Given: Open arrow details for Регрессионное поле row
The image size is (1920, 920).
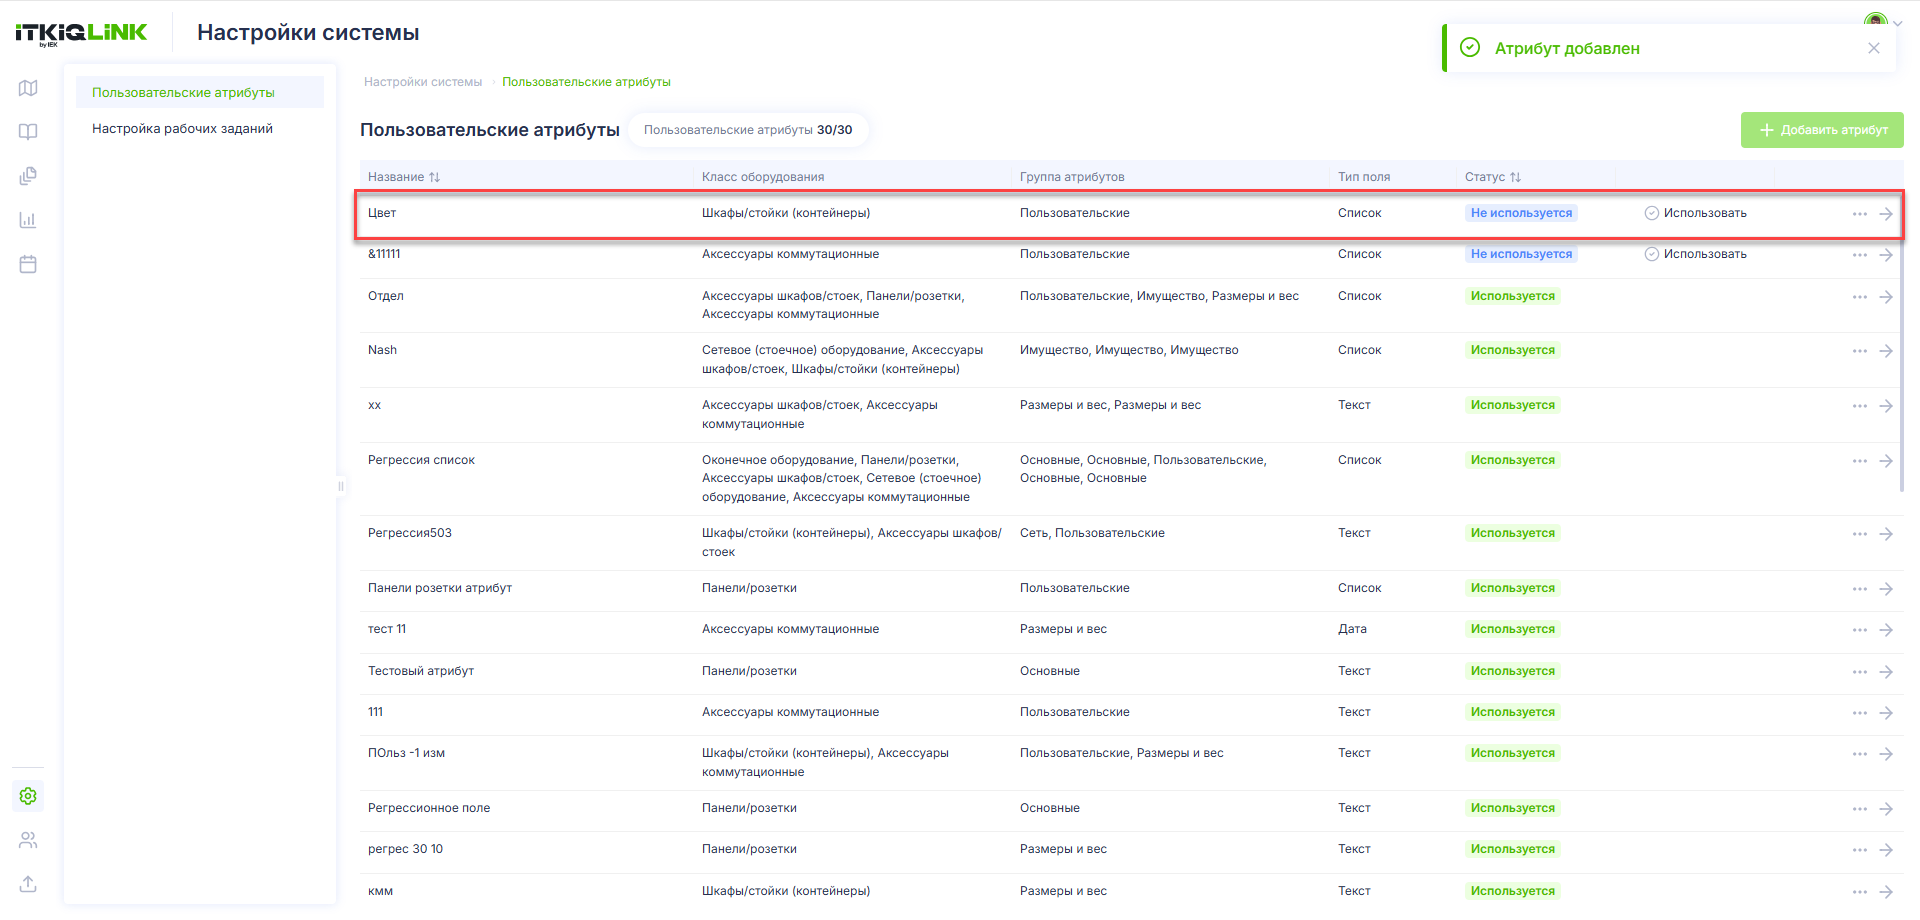Looking at the screenshot, I should 1886,809.
